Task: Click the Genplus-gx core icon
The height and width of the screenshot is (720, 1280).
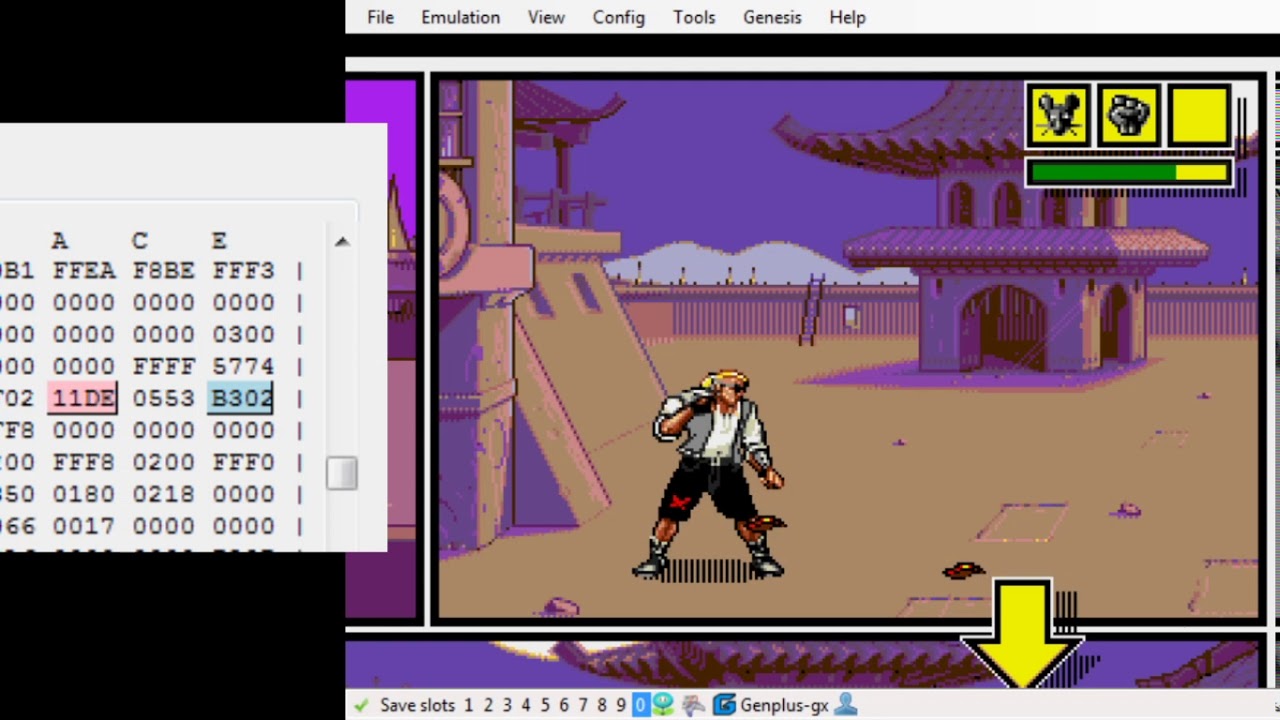Action: coord(724,705)
